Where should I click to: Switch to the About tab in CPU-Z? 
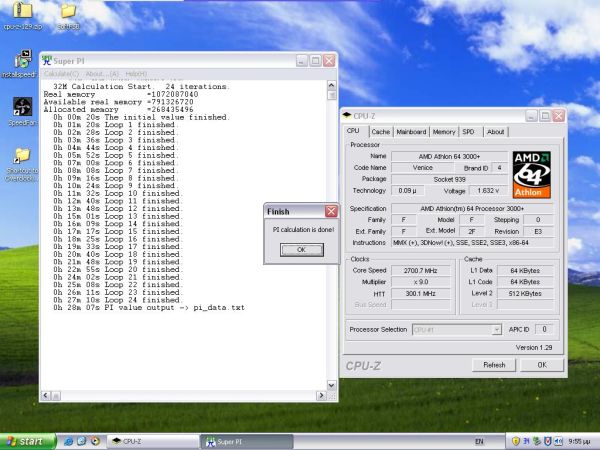[x=496, y=132]
